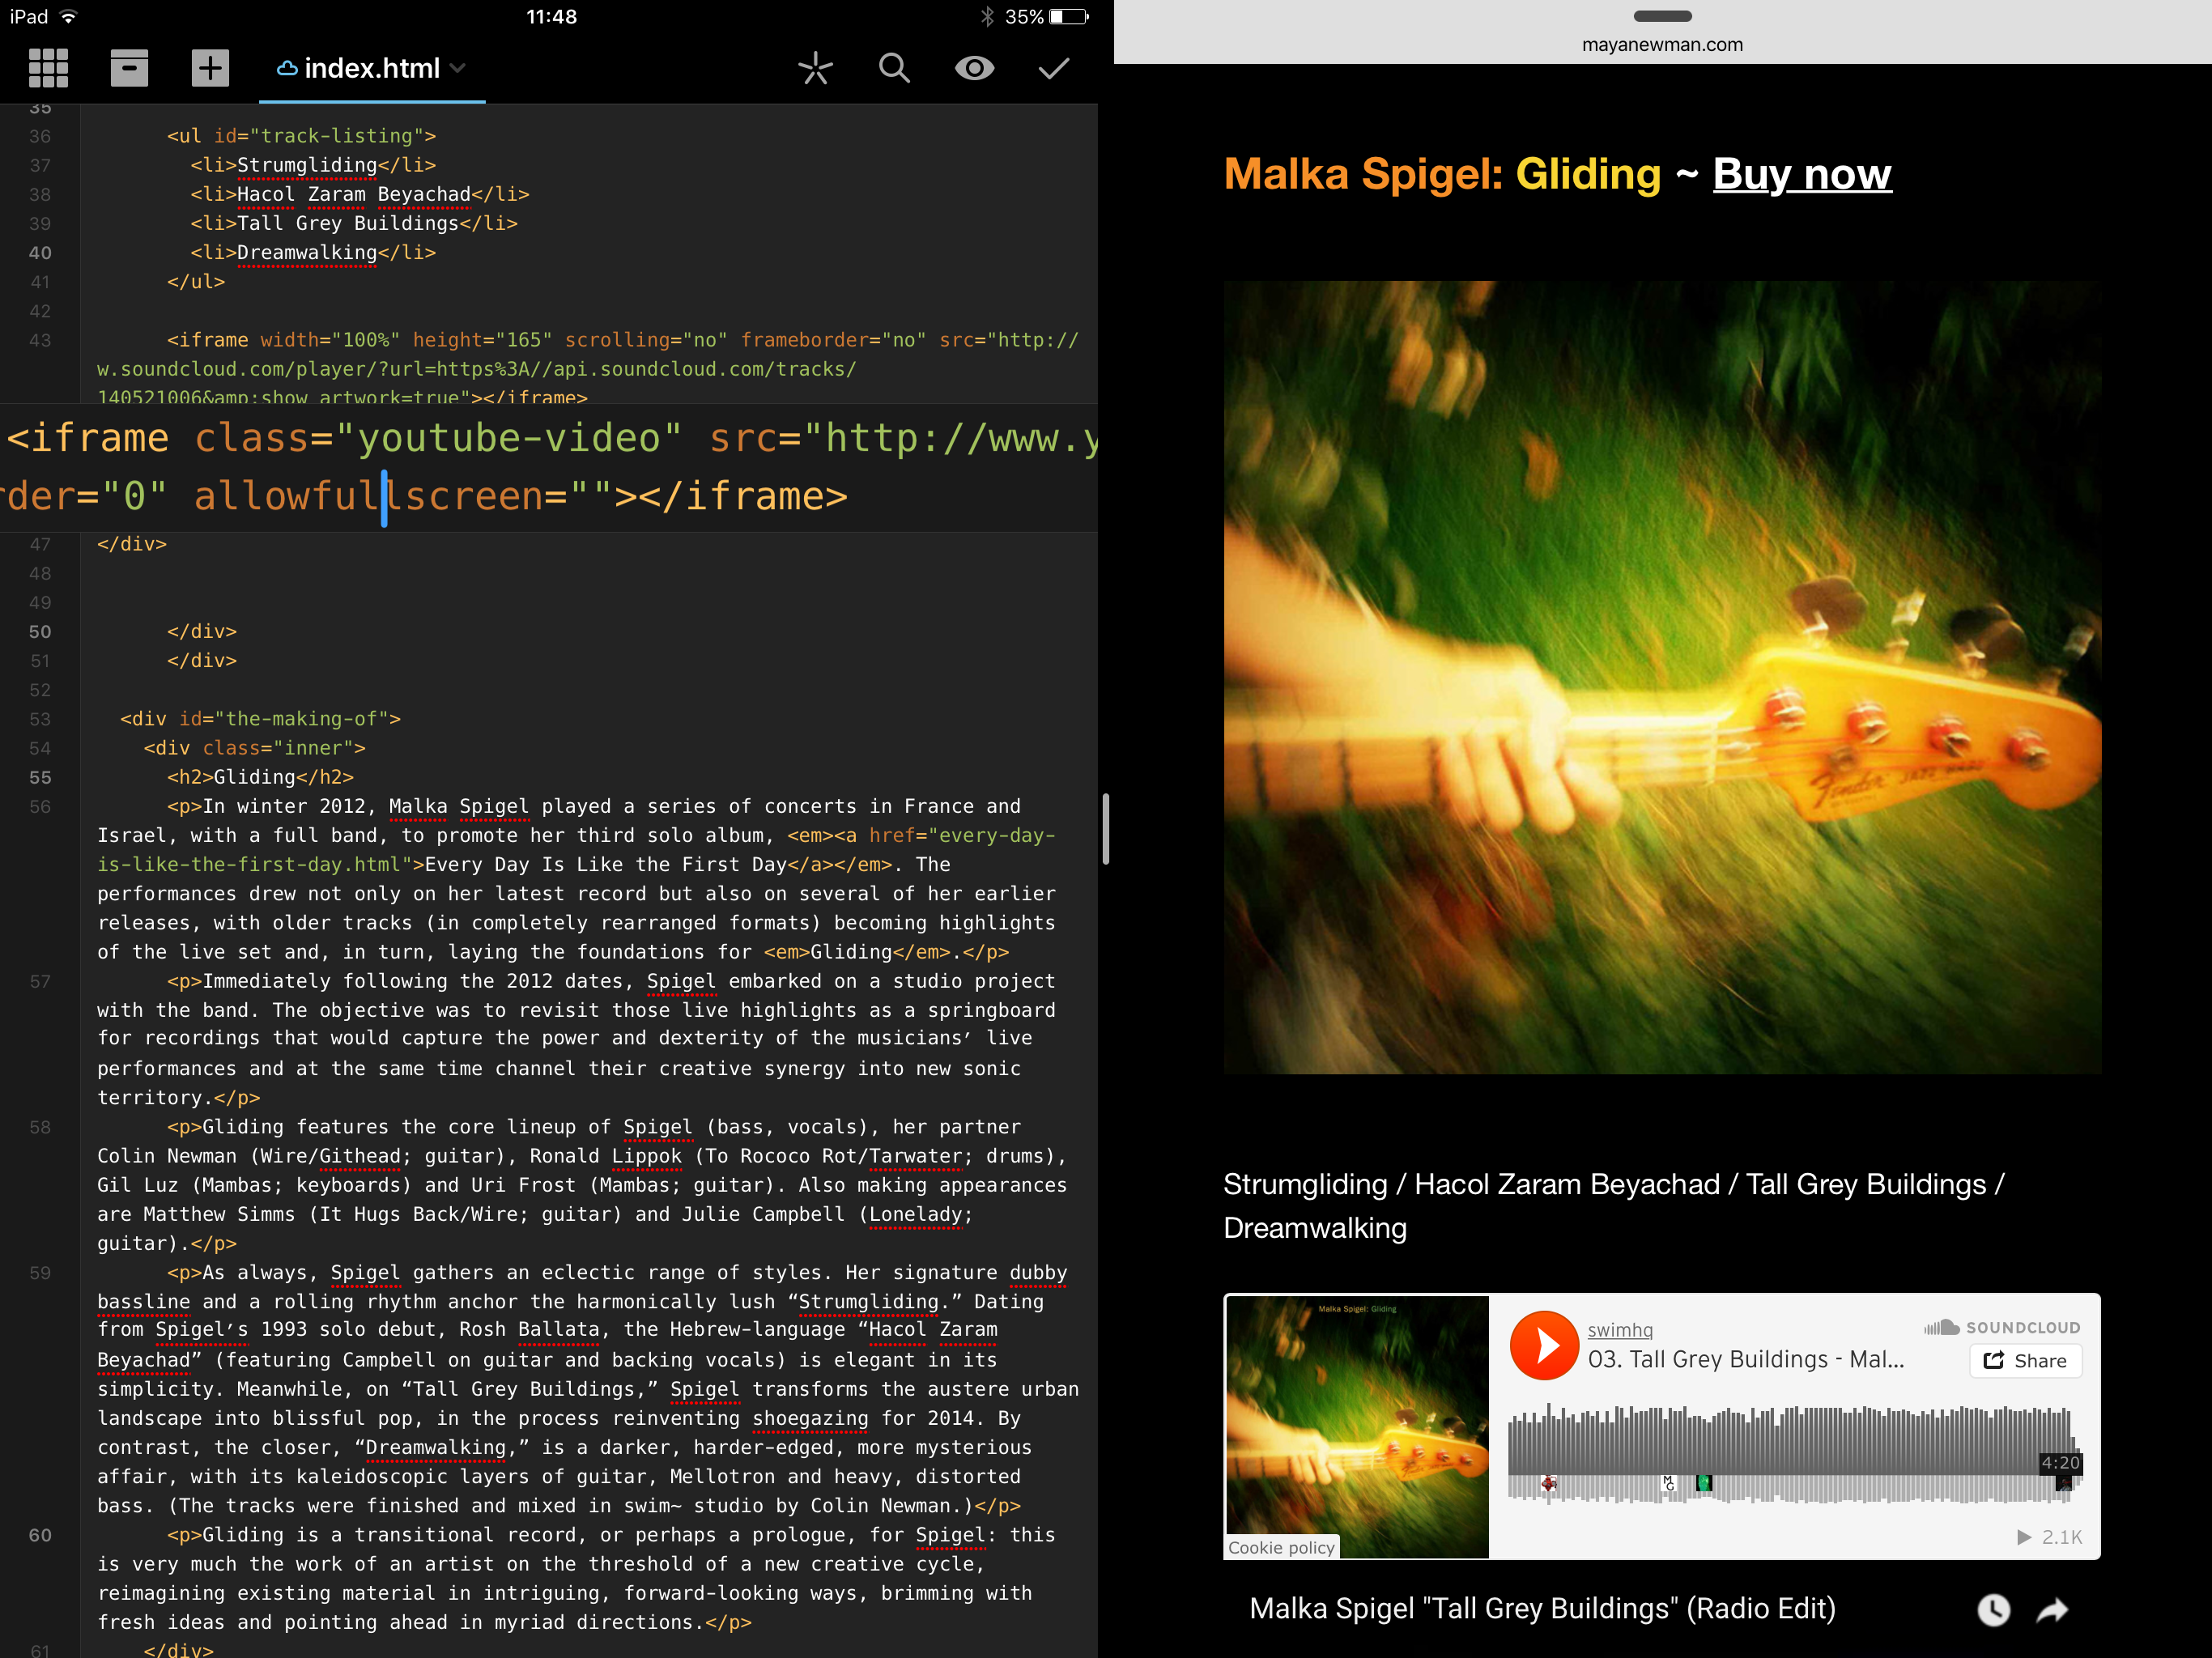Tap 'Hacol Zaram Beyachad' list item line

point(359,194)
